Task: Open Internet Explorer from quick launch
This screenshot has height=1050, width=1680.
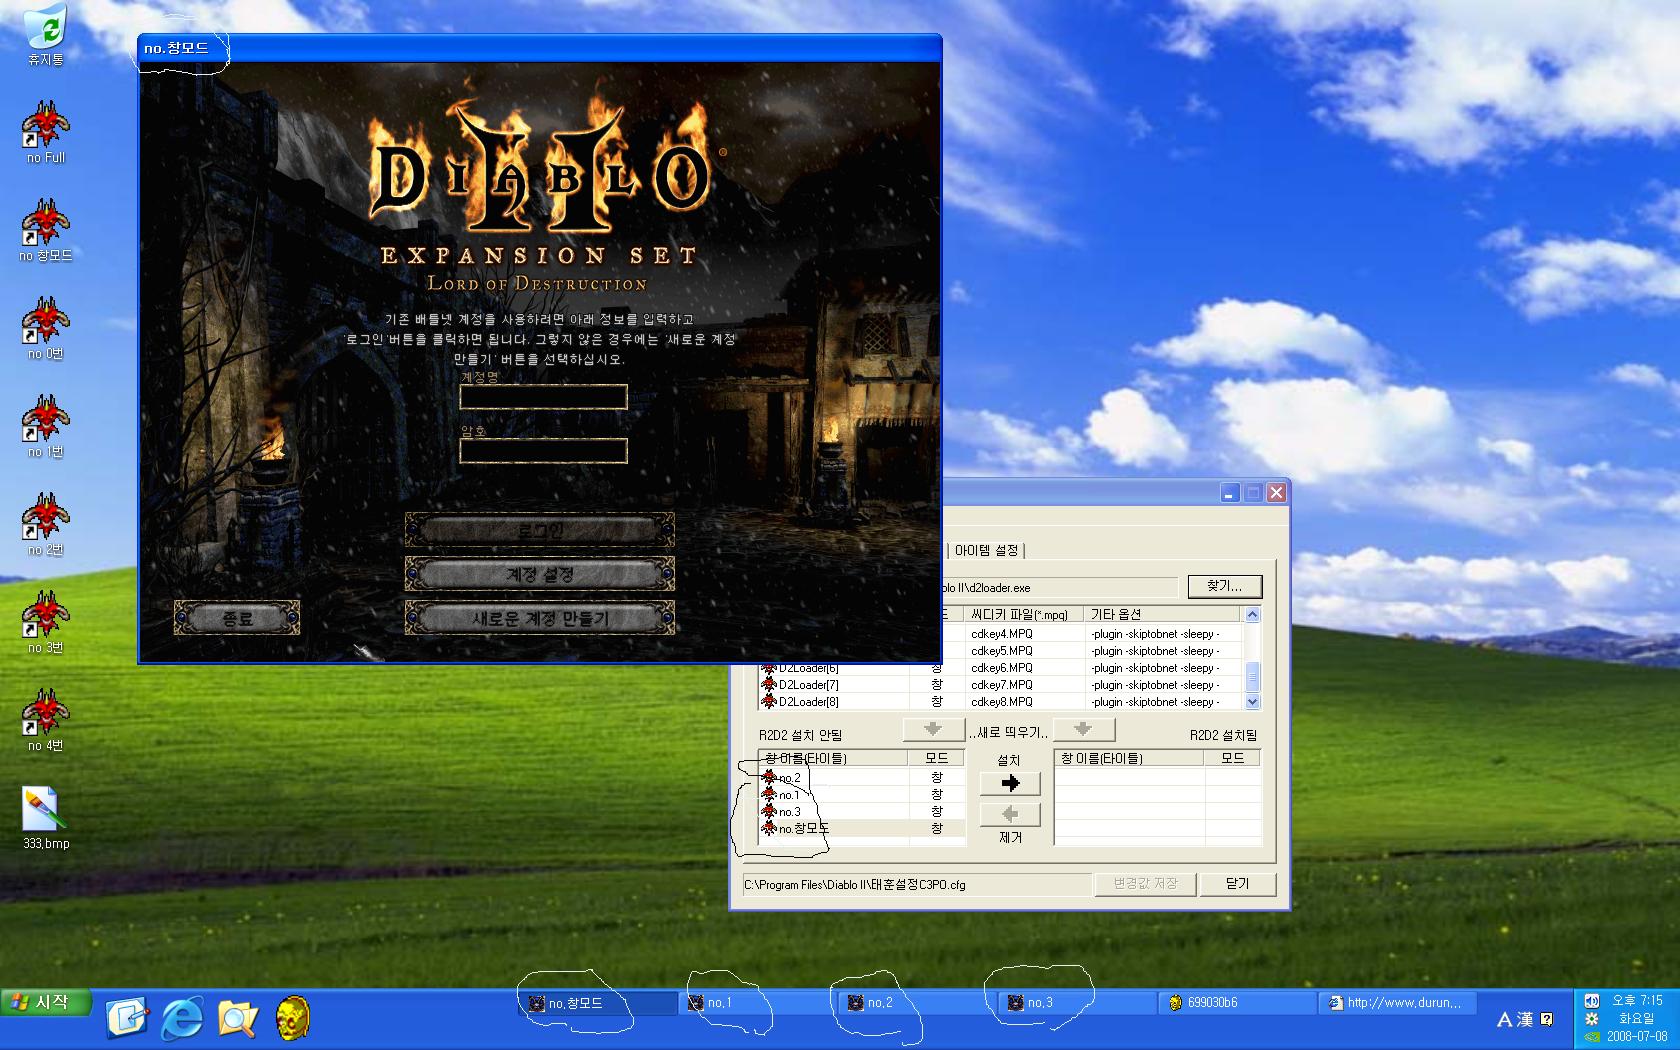Action: point(182,1018)
